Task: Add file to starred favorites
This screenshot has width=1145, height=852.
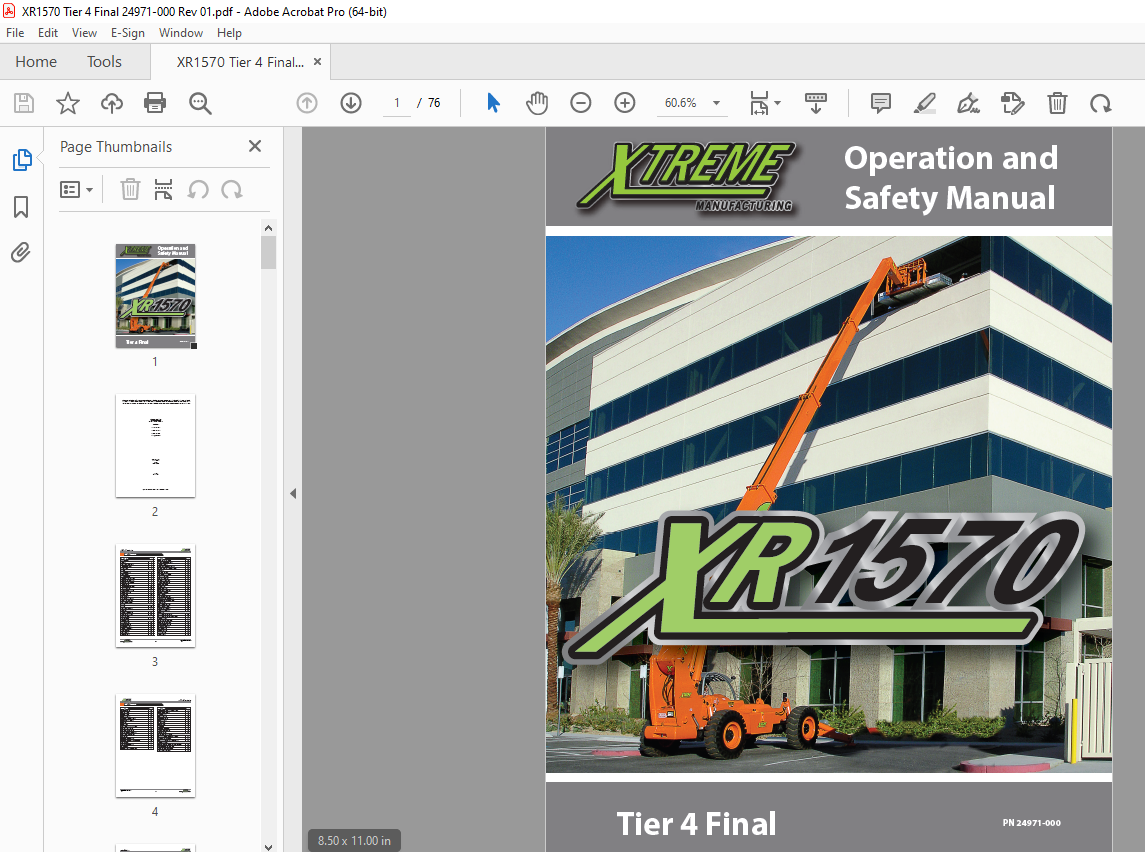Action: point(68,103)
